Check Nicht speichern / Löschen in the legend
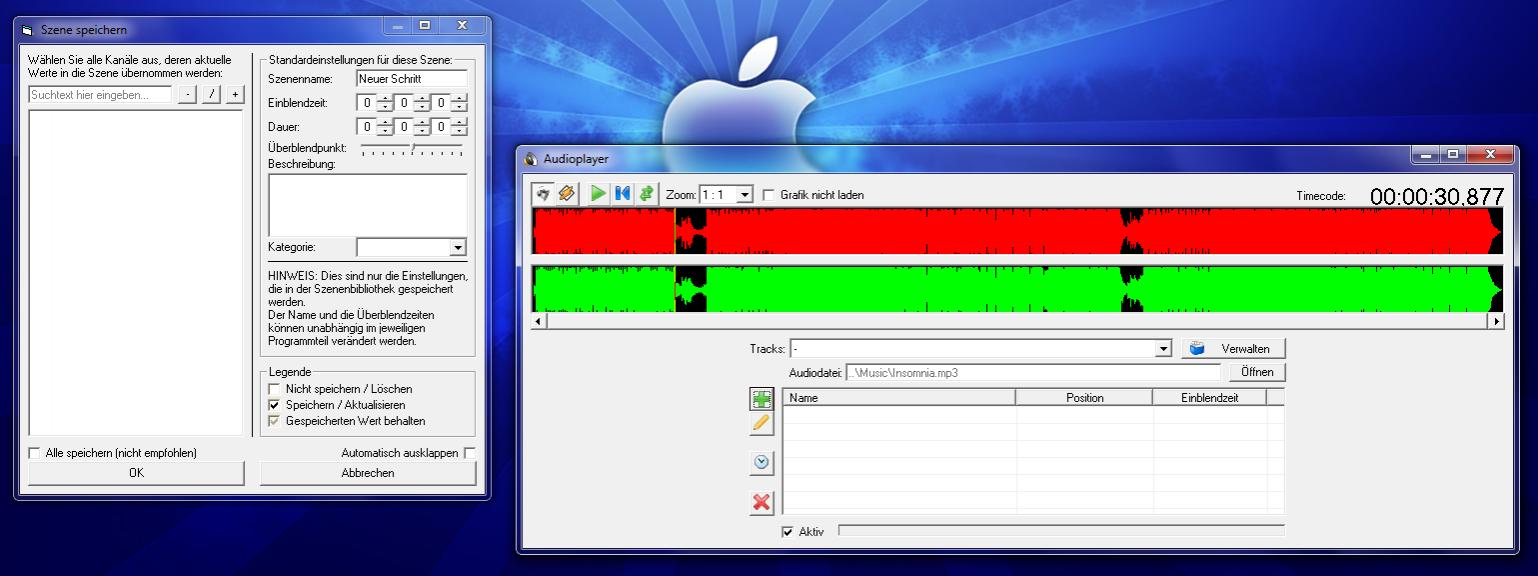Viewport: 1538px width, 576px height. [x=274, y=389]
